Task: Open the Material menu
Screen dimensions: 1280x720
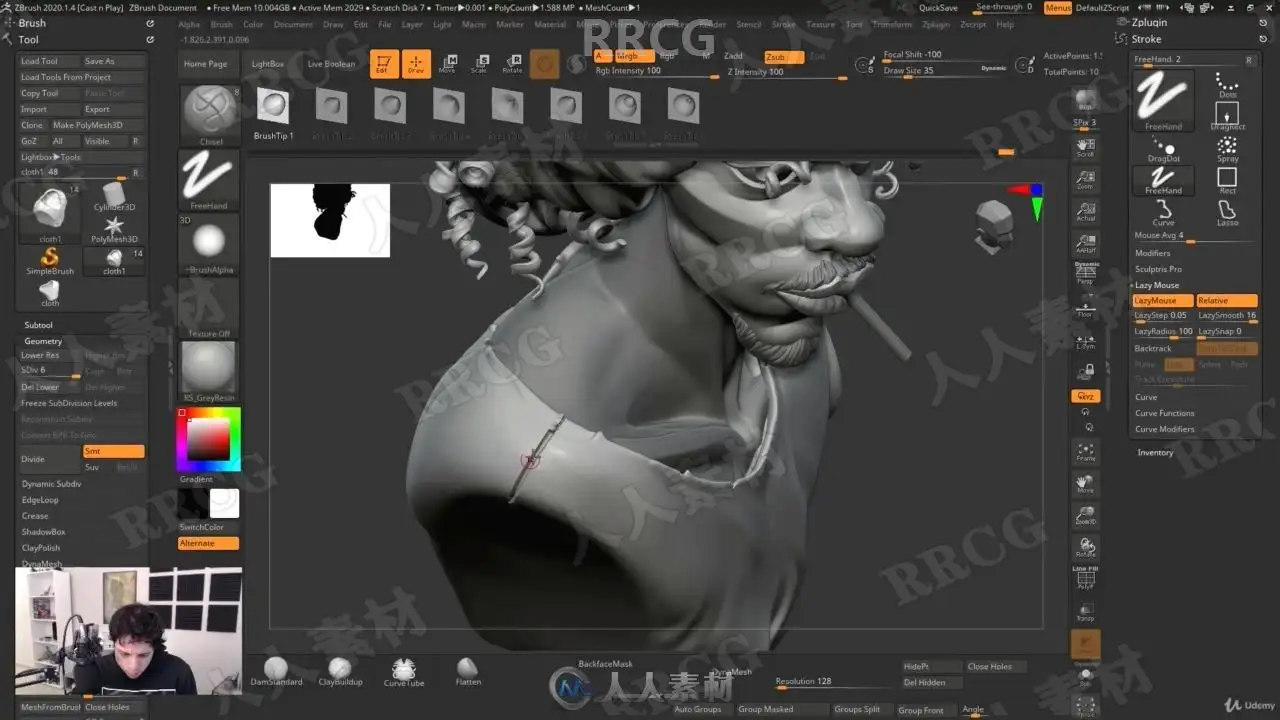Action: point(550,24)
